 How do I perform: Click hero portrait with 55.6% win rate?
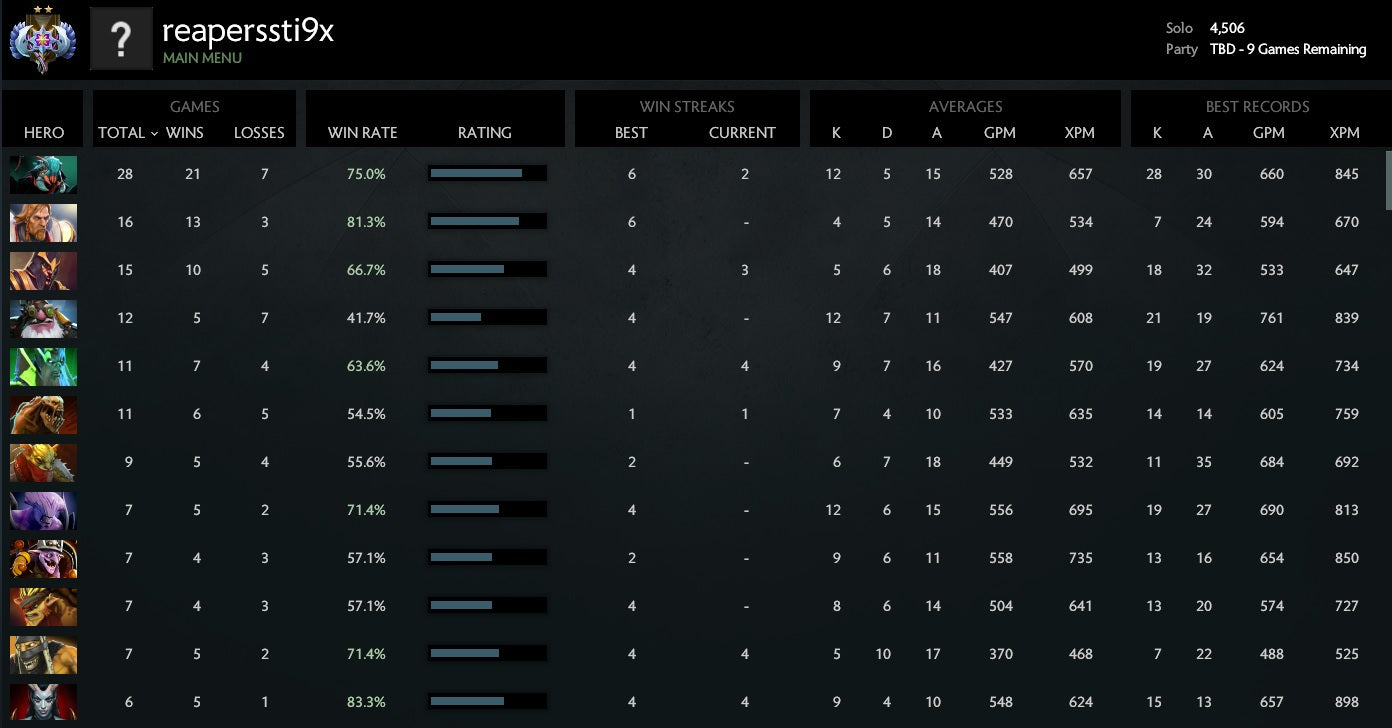point(43,462)
